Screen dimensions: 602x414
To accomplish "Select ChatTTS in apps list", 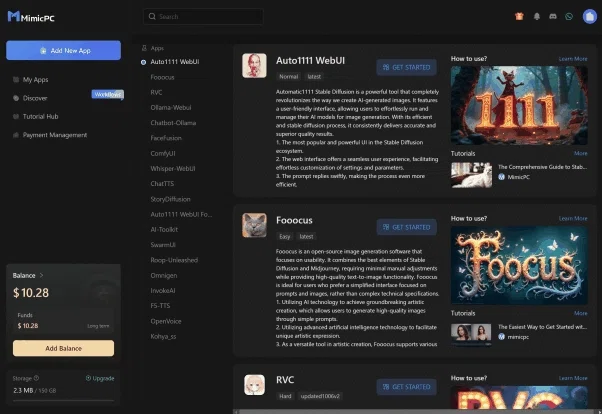I will click(162, 184).
